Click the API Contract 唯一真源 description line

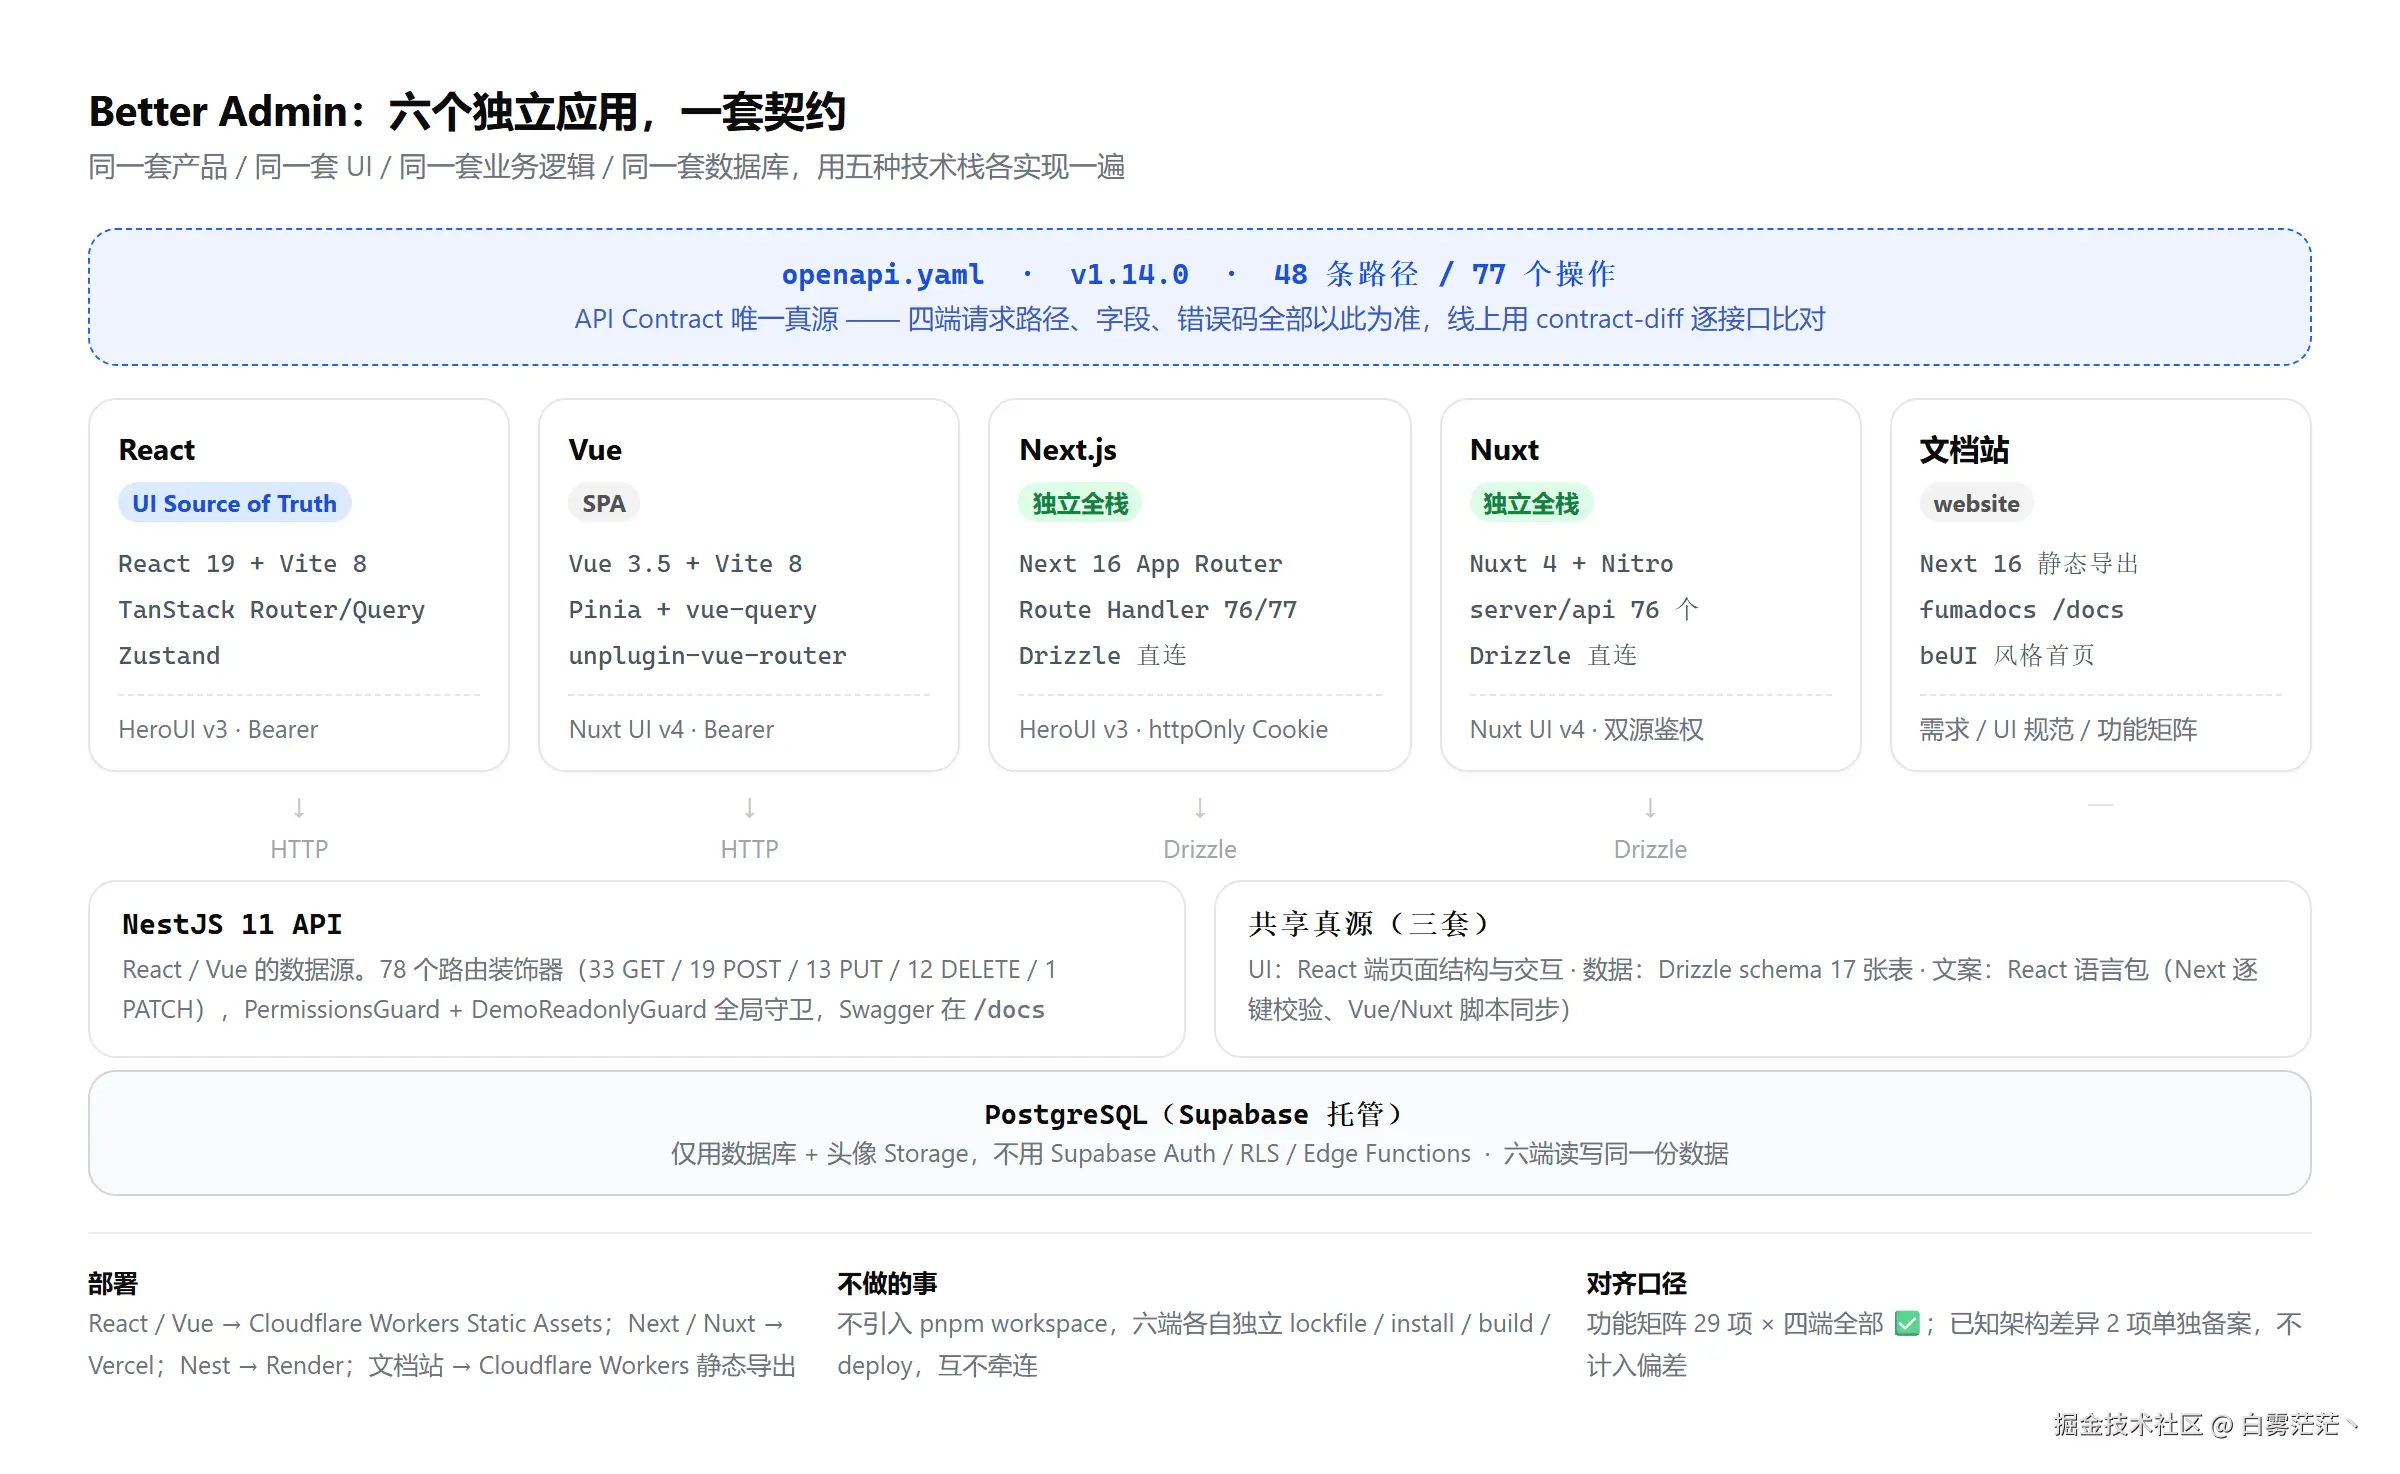pyautogui.click(x=1199, y=319)
